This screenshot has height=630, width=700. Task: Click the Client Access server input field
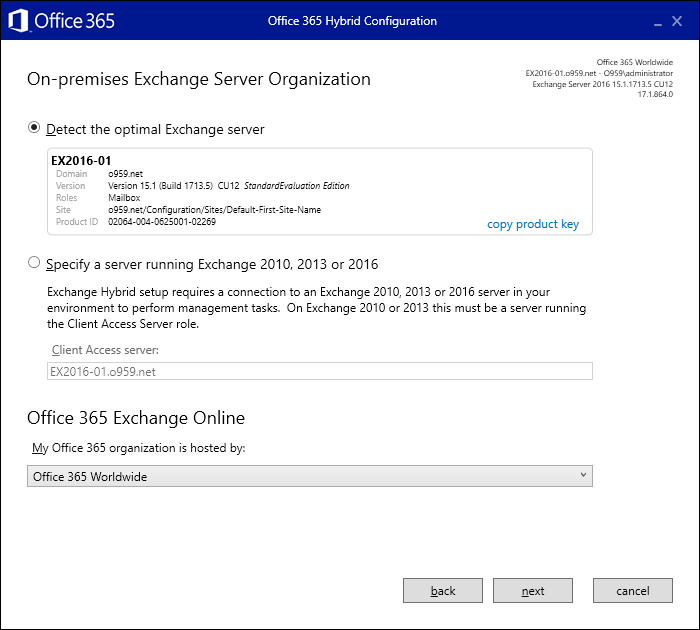(320, 371)
